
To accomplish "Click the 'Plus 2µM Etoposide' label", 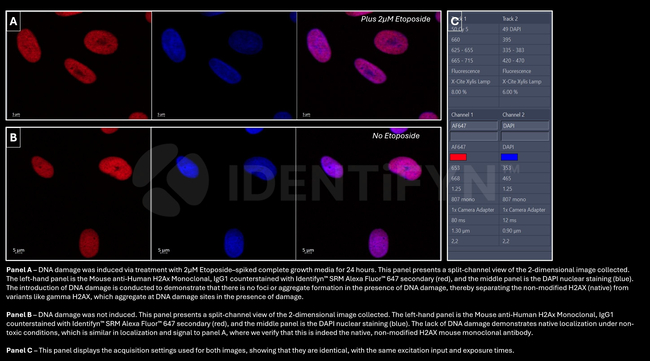I will pos(395,19).
